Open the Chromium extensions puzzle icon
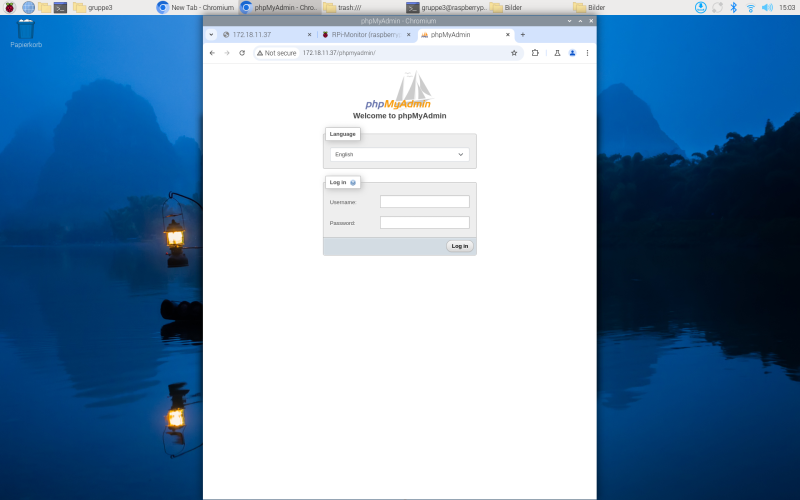Screen dimensions: 800x500 pos(535,53)
